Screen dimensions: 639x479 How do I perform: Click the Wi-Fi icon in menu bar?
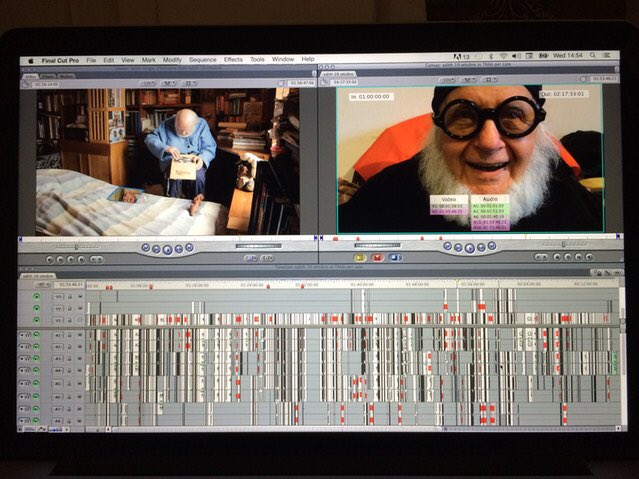(x=504, y=55)
